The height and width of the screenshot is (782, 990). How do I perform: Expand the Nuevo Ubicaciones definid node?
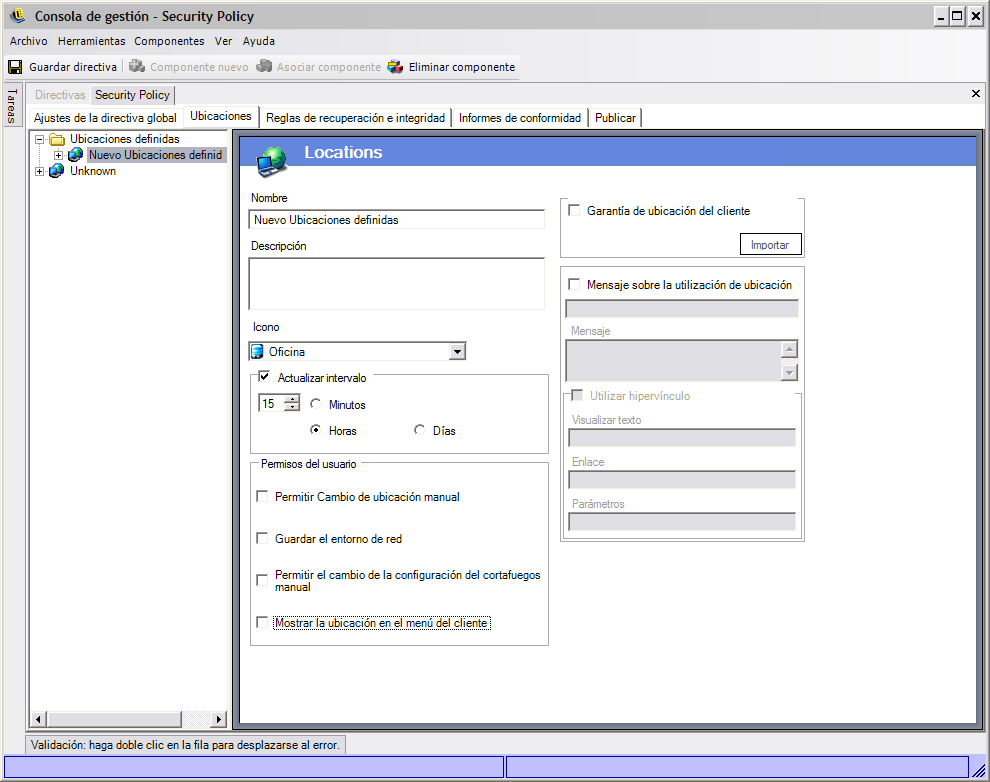coord(58,155)
